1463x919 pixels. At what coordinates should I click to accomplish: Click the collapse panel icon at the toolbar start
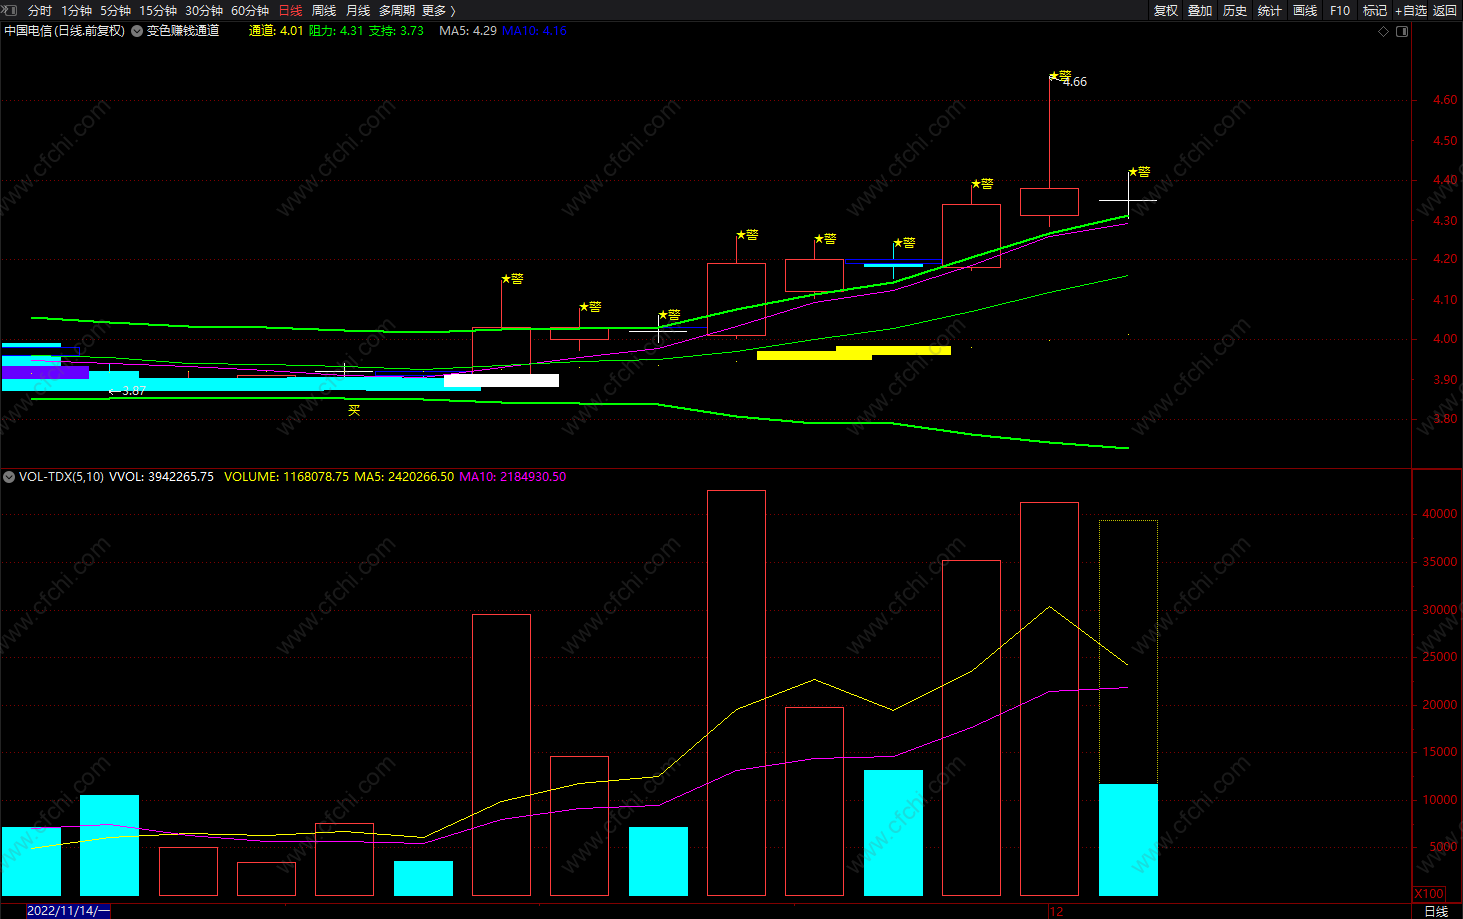pos(11,10)
